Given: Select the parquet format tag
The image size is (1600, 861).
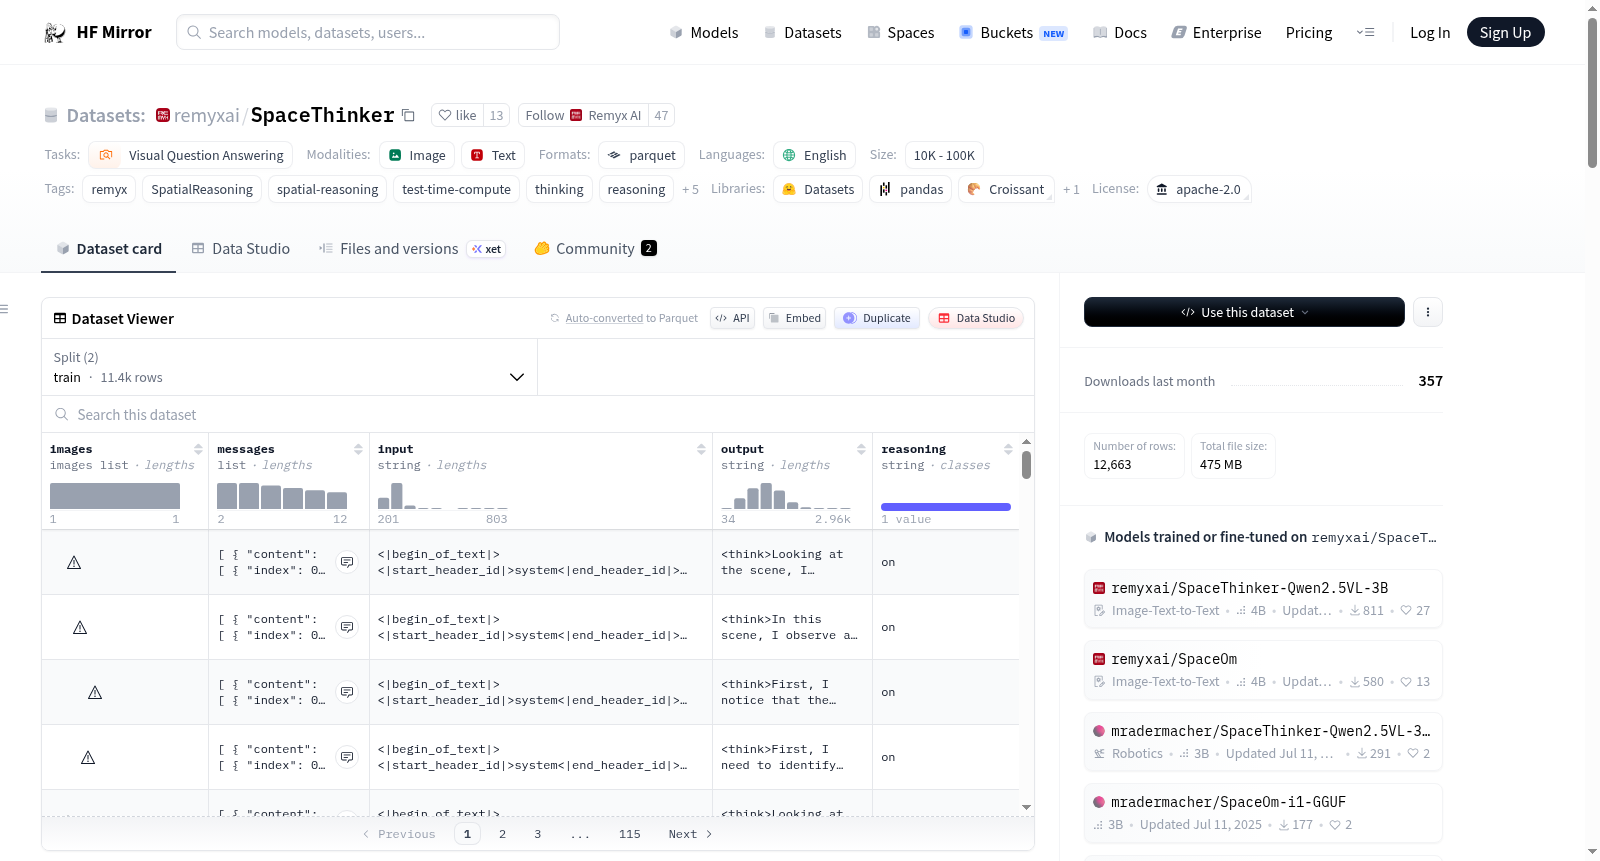Looking at the screenshot, I should point(642,155).
